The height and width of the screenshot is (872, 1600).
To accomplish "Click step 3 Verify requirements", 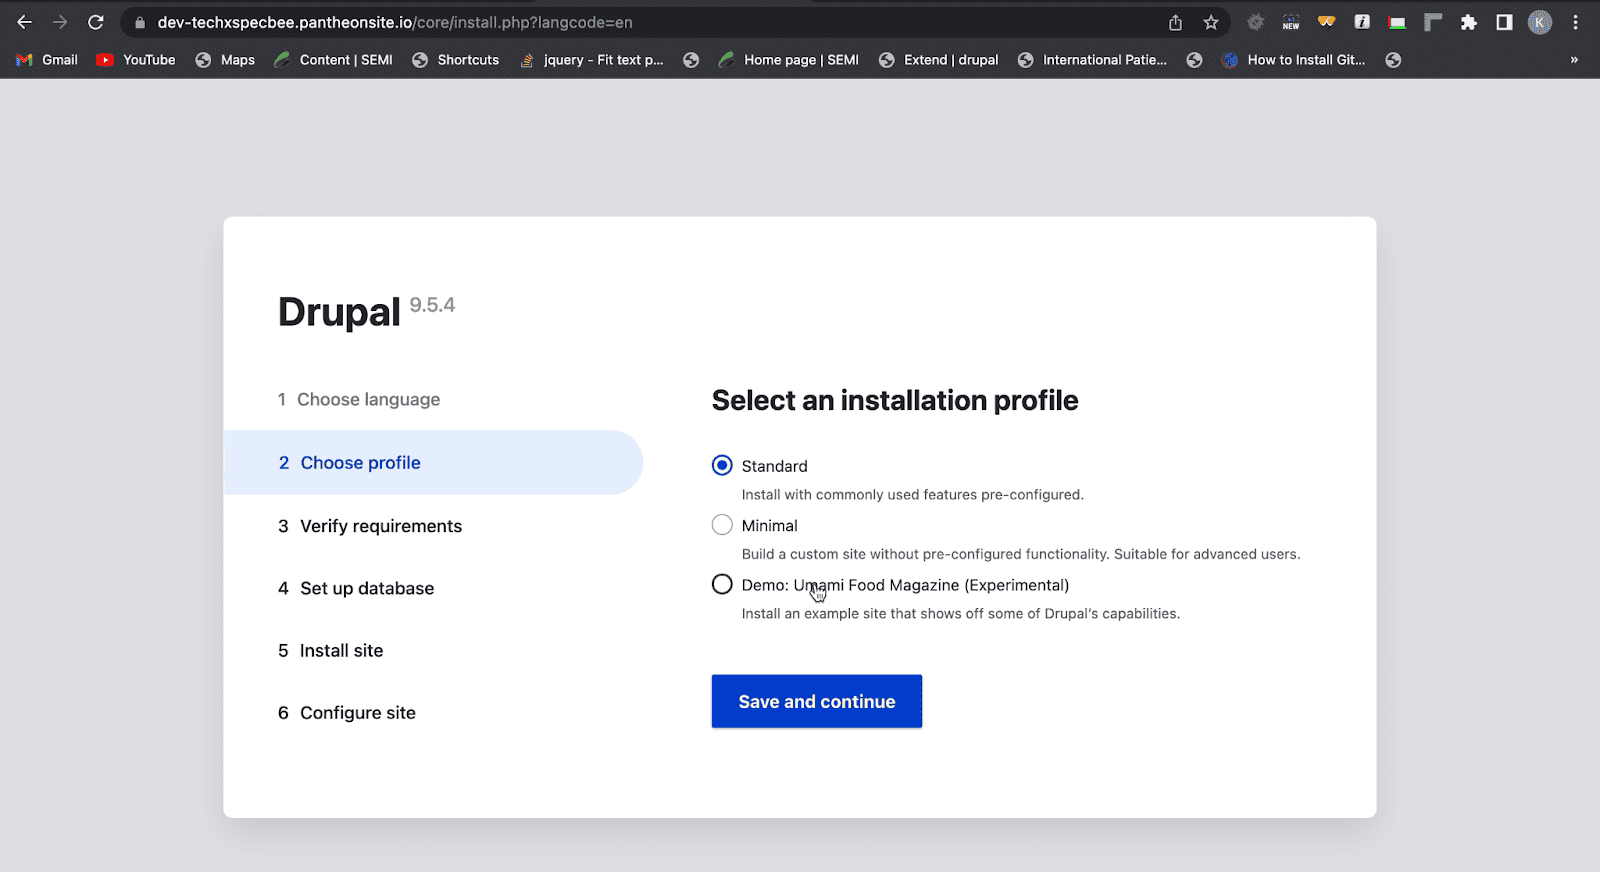I will click(370, 526).
